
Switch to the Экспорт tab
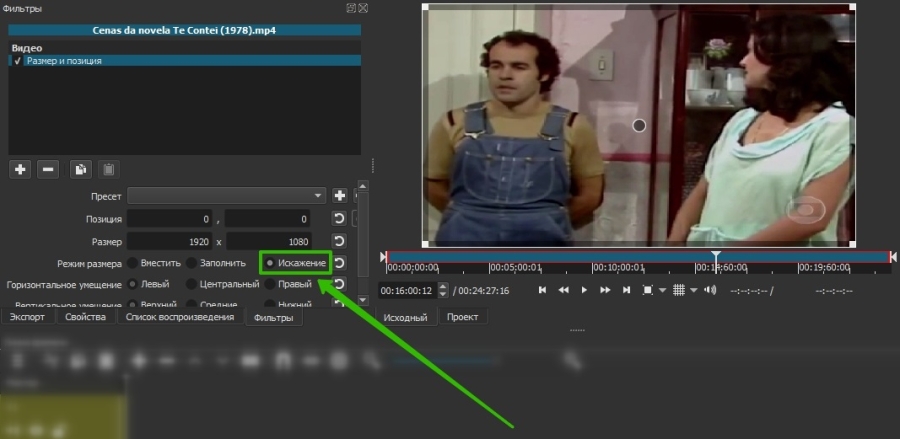27,317
